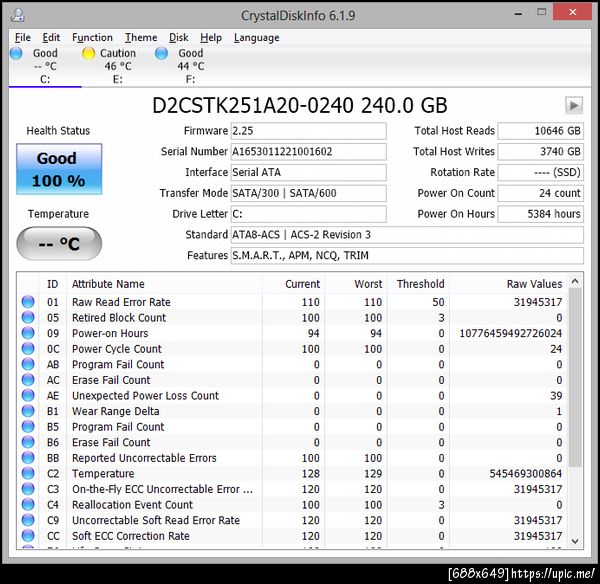Click the Transfer Mode field
Image resolution: width=600 pixels, height=584 pixels.
308,193
